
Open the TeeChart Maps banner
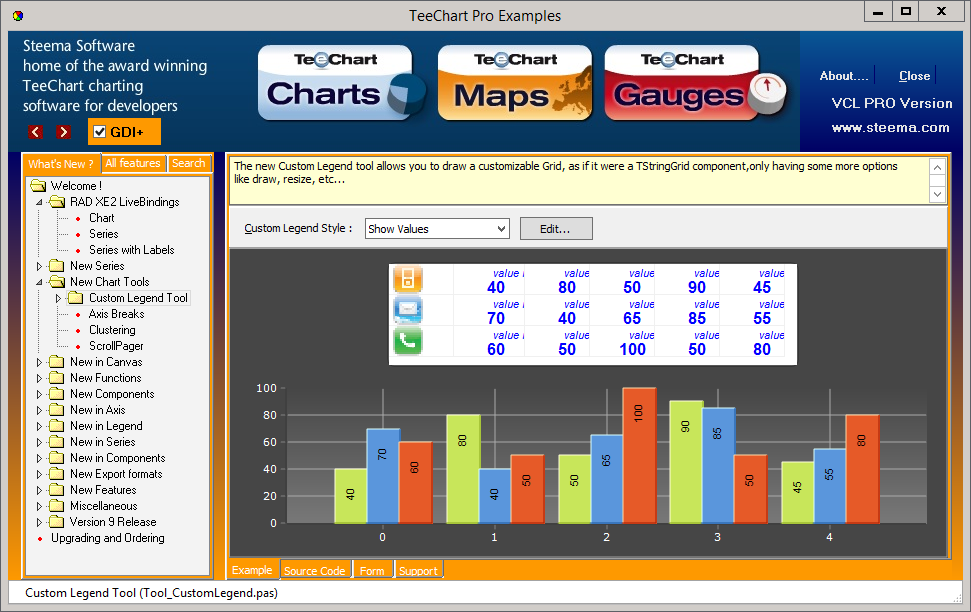[515, 83]
